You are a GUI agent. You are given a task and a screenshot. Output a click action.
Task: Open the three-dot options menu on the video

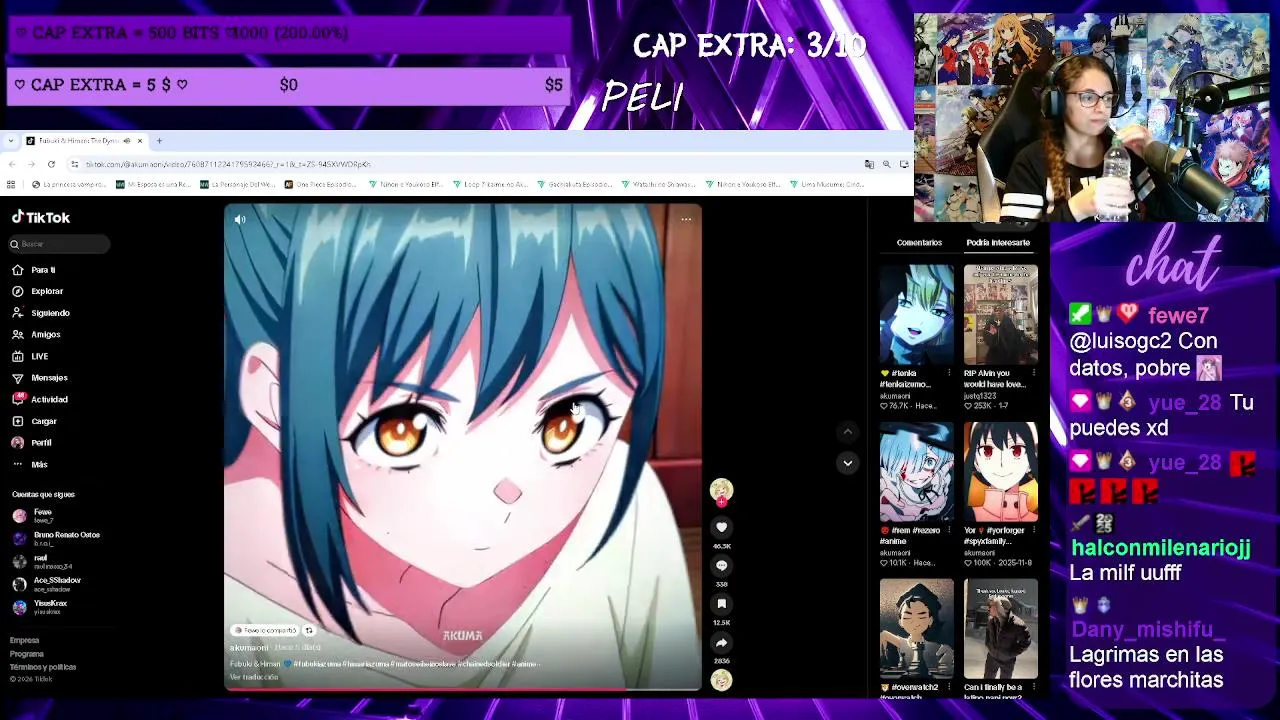pyautogui.click(x=686, y=219)
